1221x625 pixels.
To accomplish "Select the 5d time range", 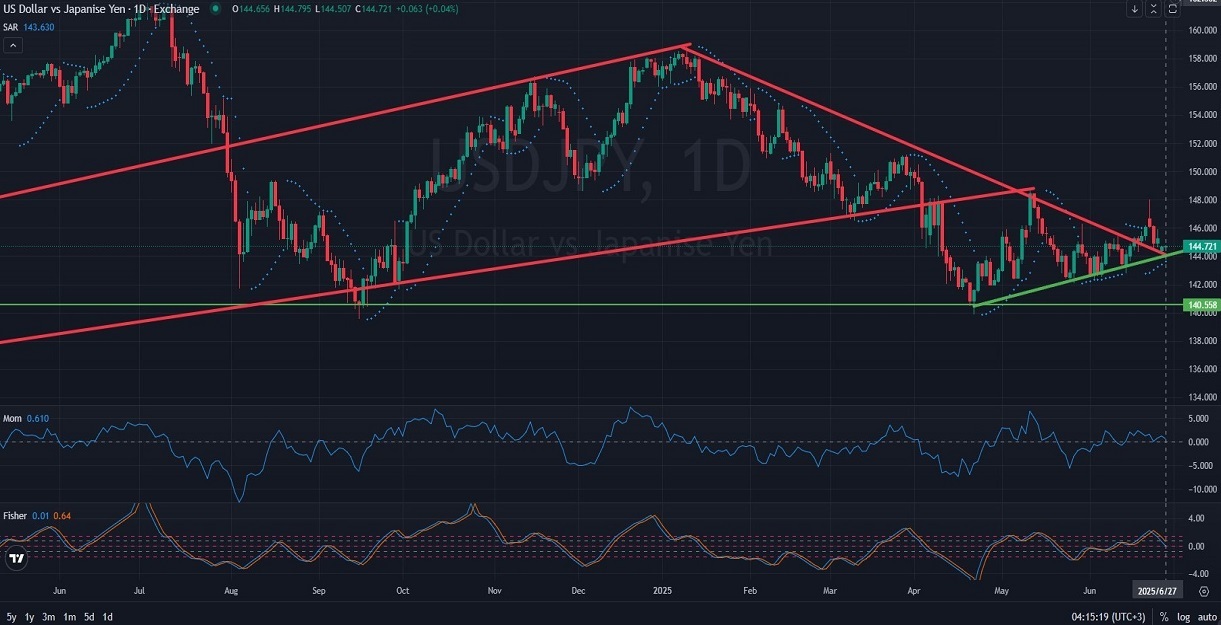I will pos(89,617).
